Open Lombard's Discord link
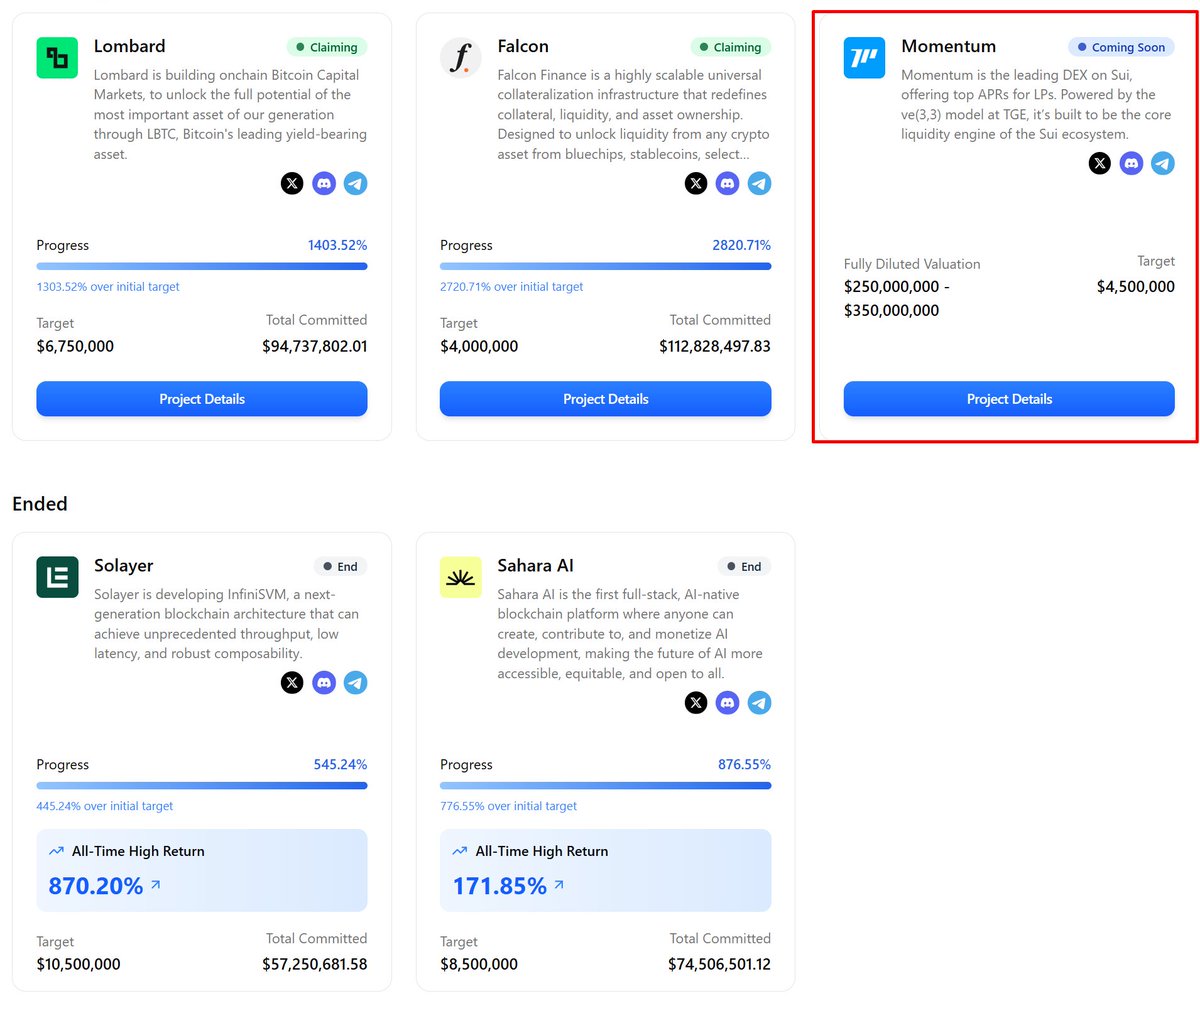 point(324,183)
